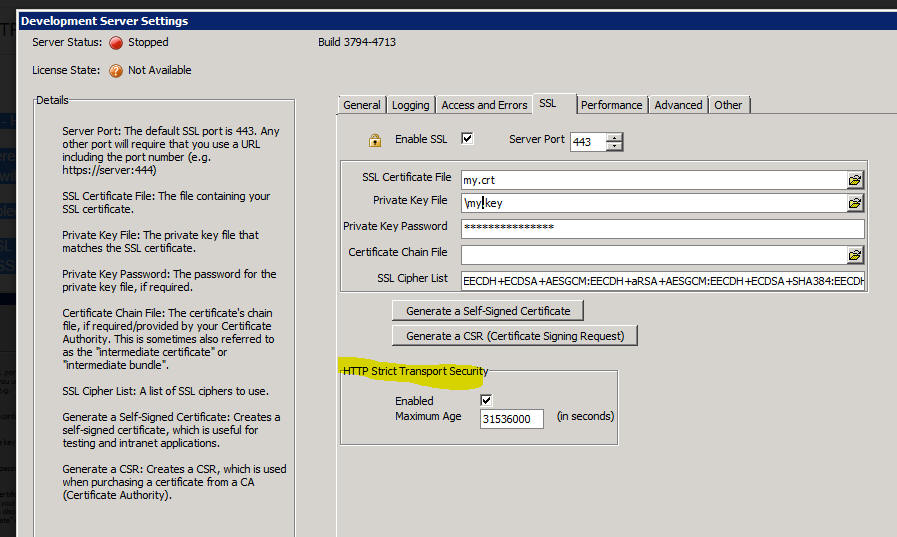Select the Access and Errors tab

pyautogui.click(x=485, y=105)
